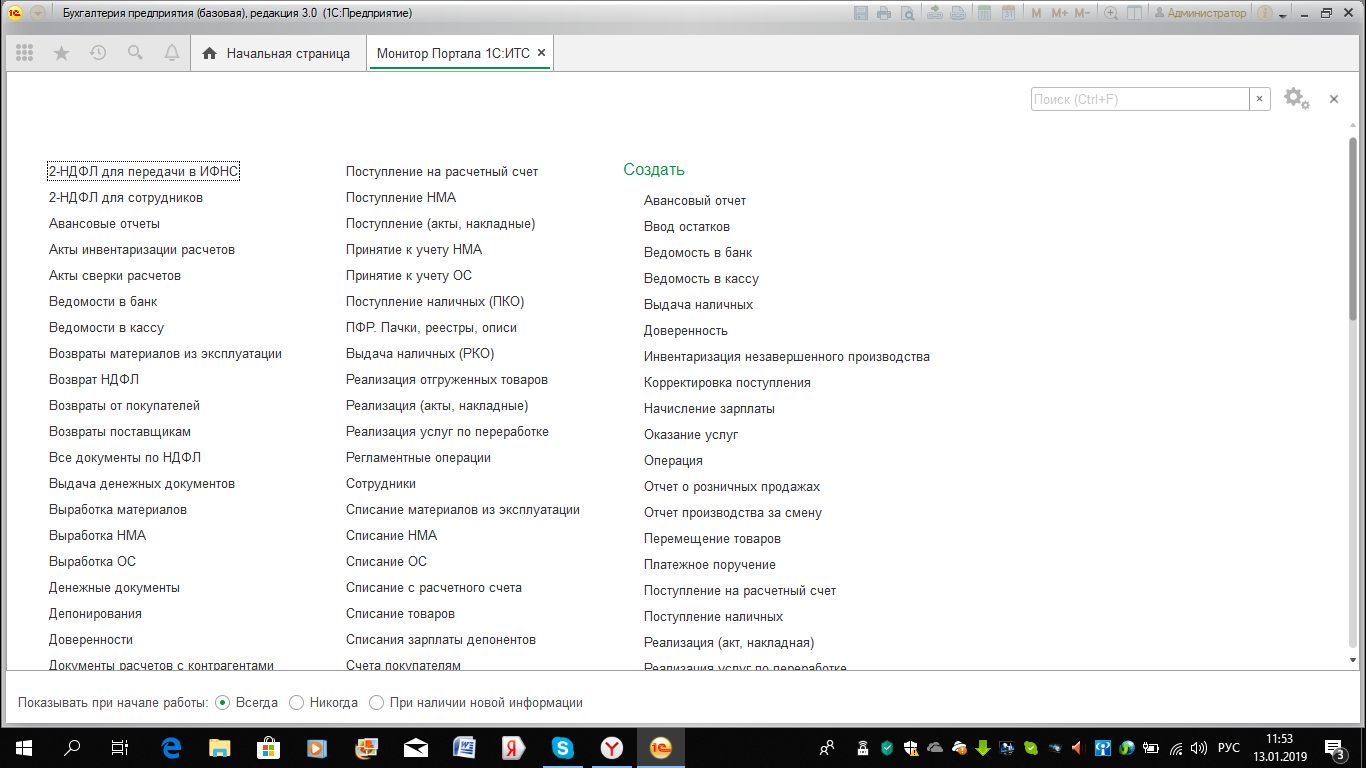Open the History clock icon

pyautogui.click(x=98, y=53)
